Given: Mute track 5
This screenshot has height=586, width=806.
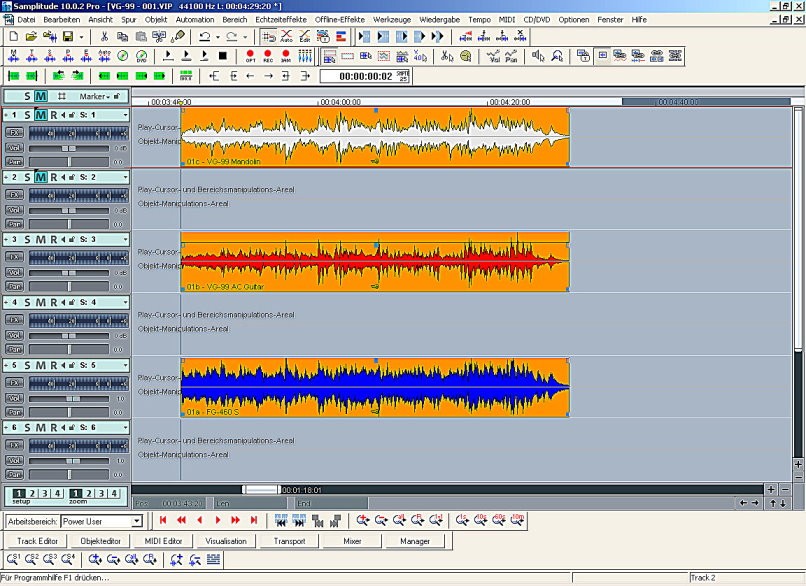Looking at the screenshot, I should click(x=41, y=365).
